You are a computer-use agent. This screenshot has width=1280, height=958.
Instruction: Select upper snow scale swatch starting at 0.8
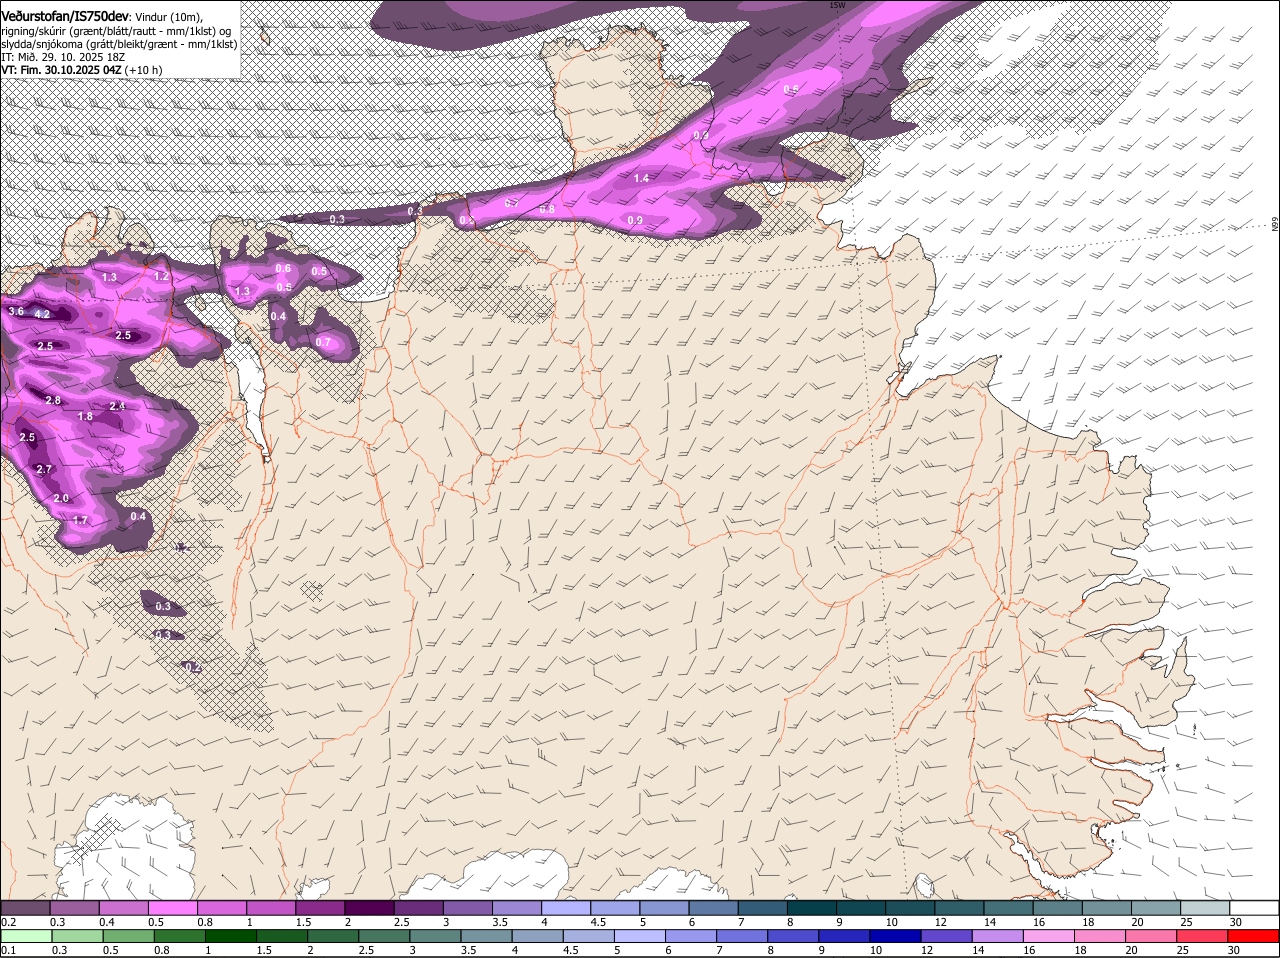[x=222, y=907]
